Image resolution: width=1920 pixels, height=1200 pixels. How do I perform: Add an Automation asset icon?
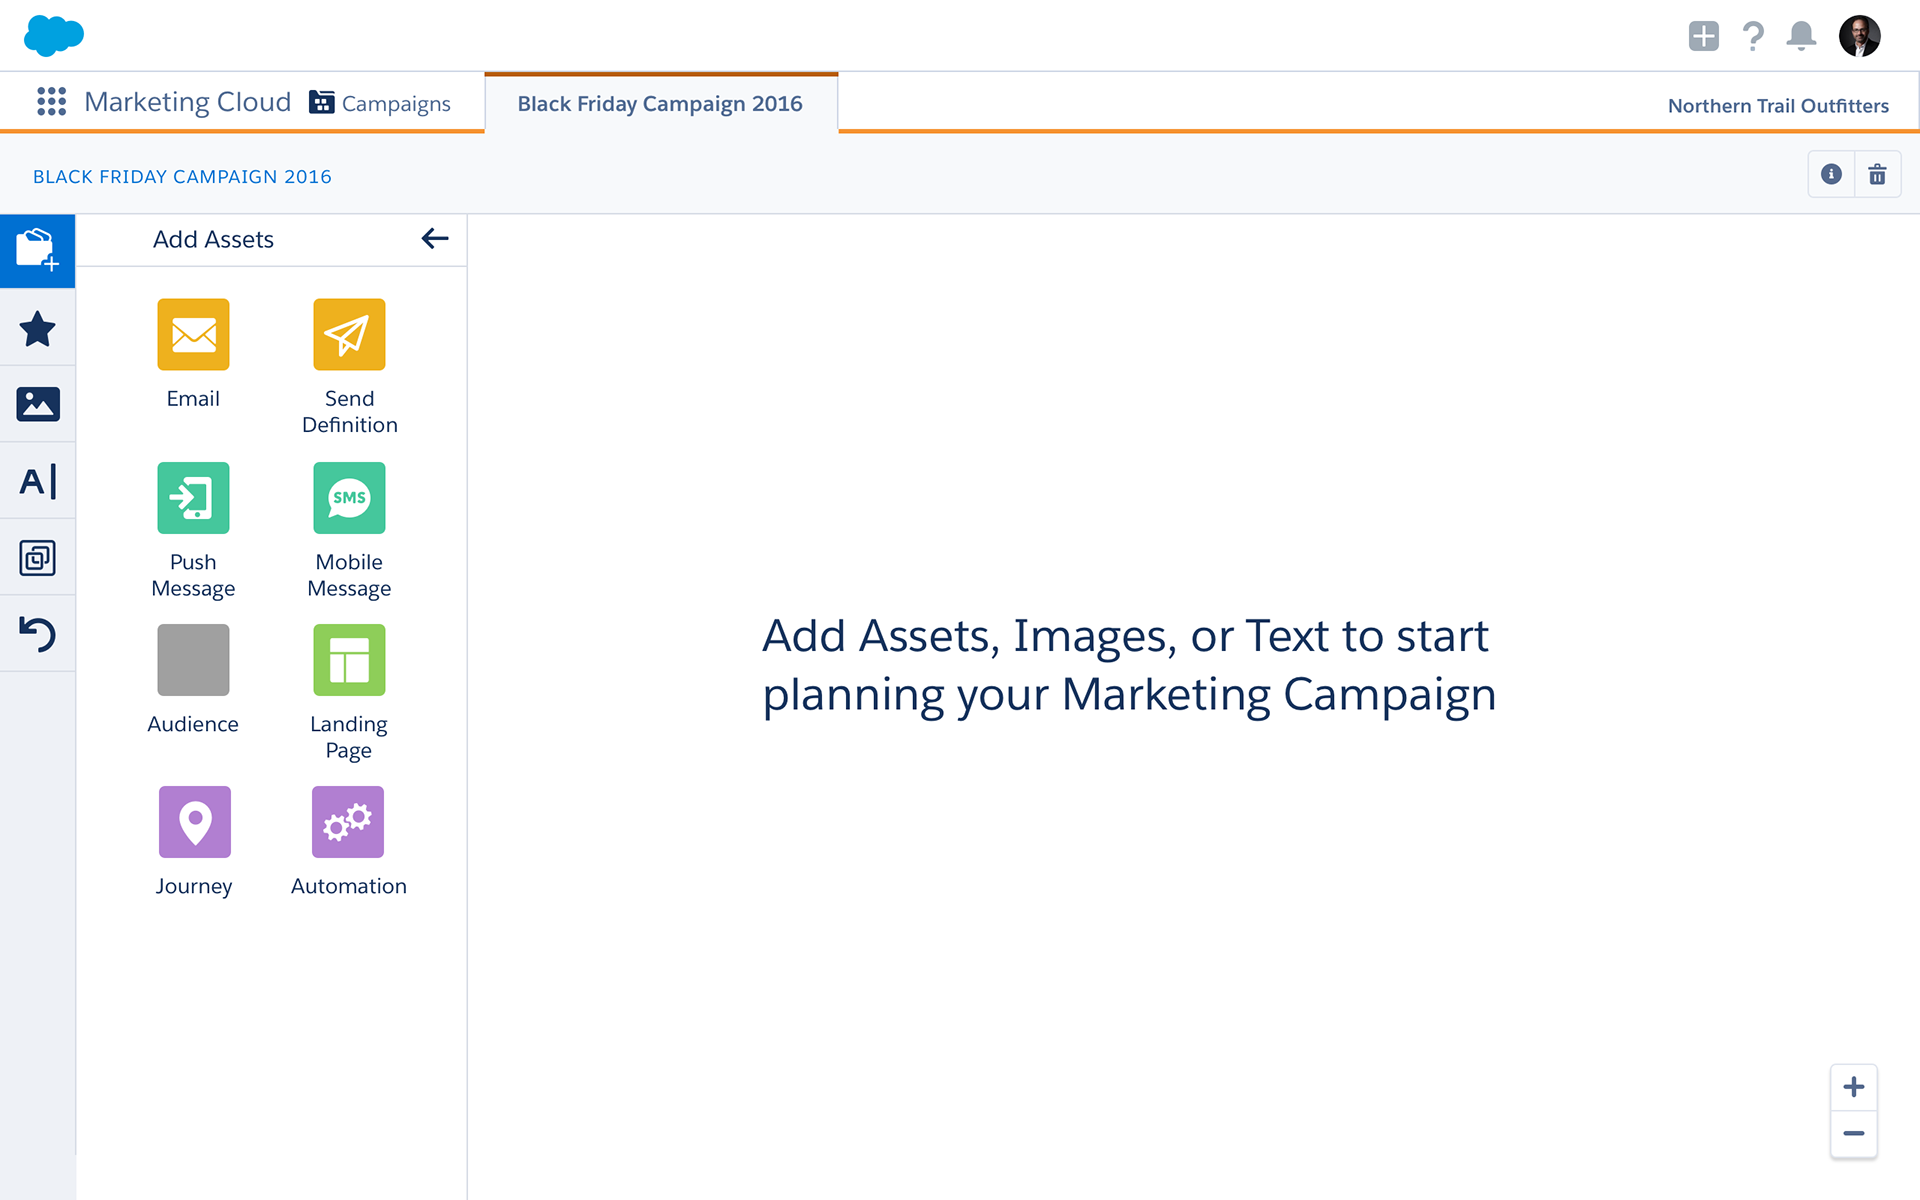(x=348, y=822)
